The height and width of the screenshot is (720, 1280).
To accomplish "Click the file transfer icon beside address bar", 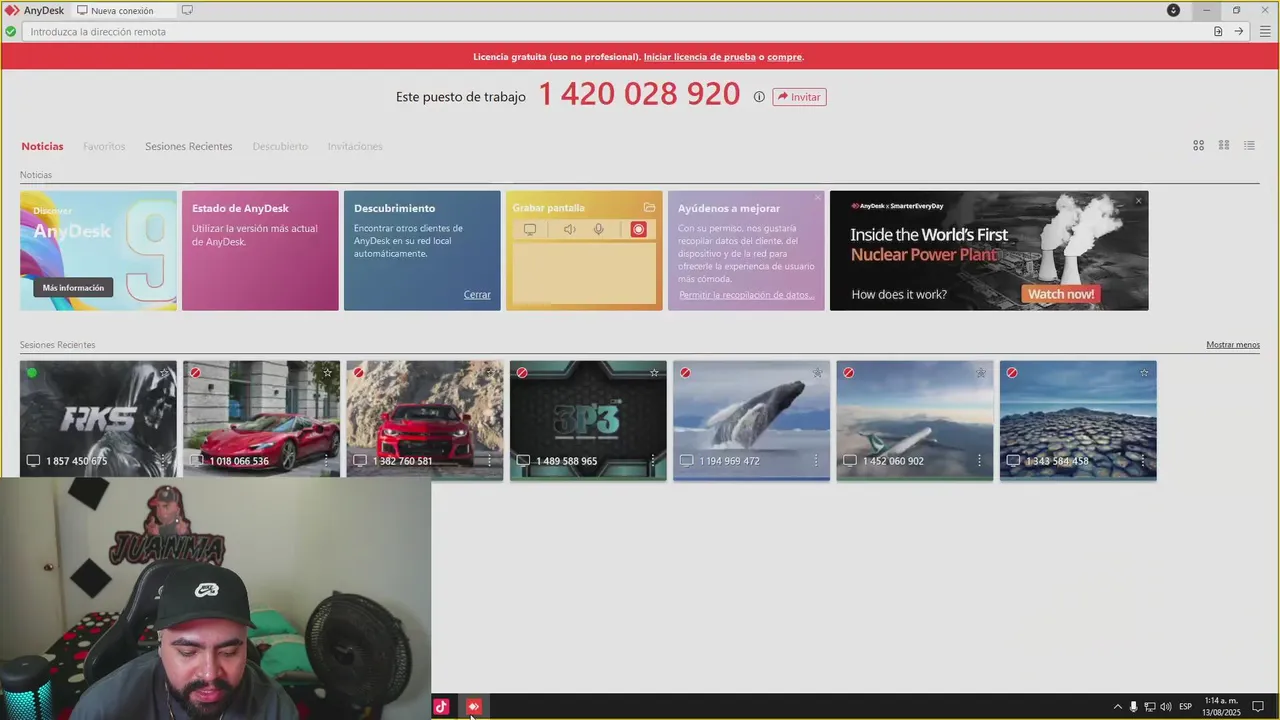I will point(1218,32).
